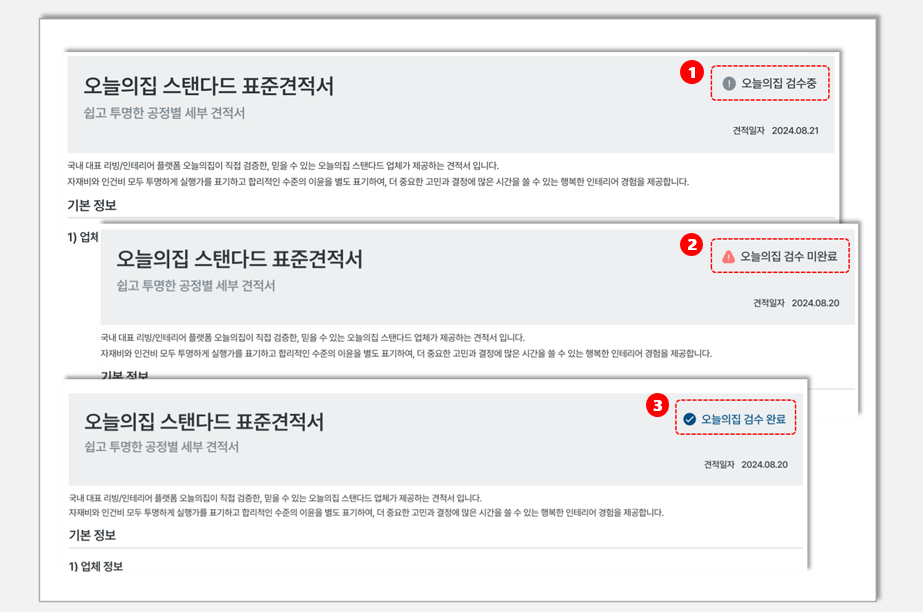
Task: Click the red warning triangle beside 검수 미완료
Action: coord(728,257)
